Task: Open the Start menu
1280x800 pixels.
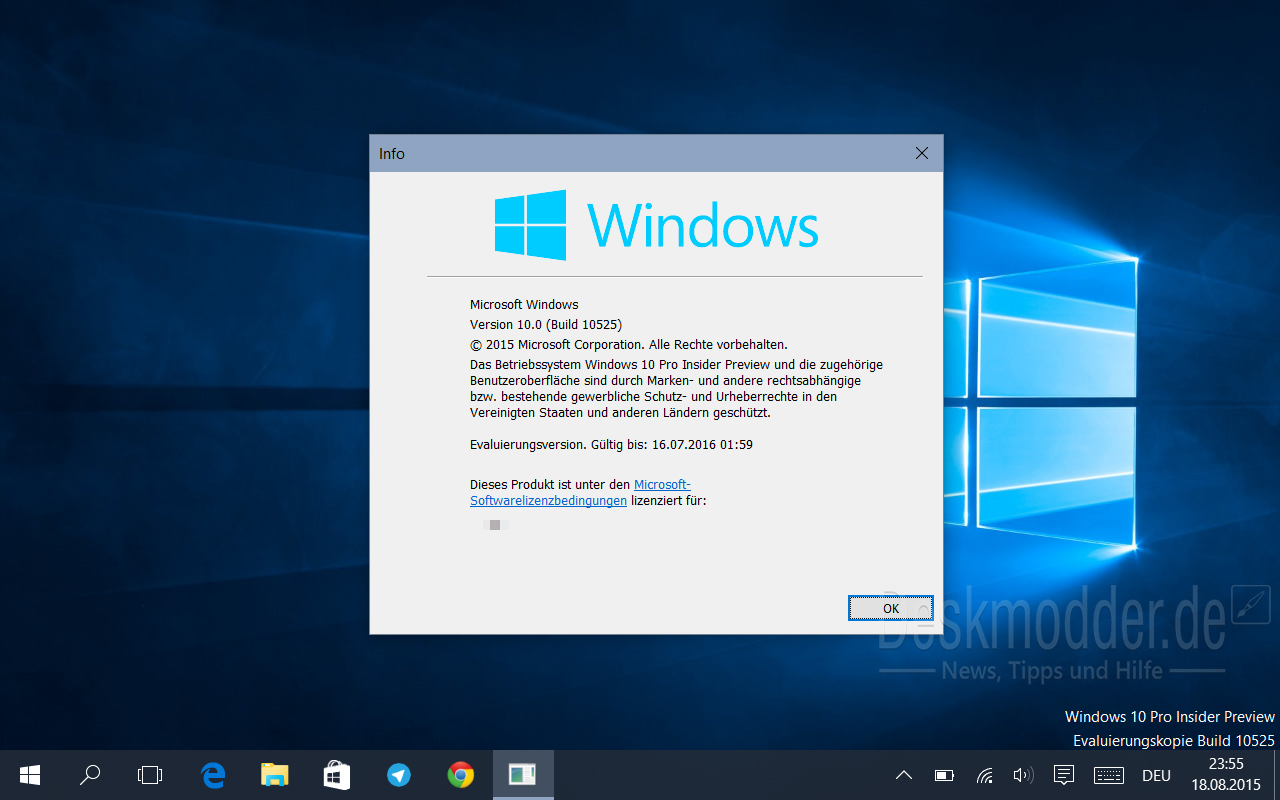Action: point(30,775)
